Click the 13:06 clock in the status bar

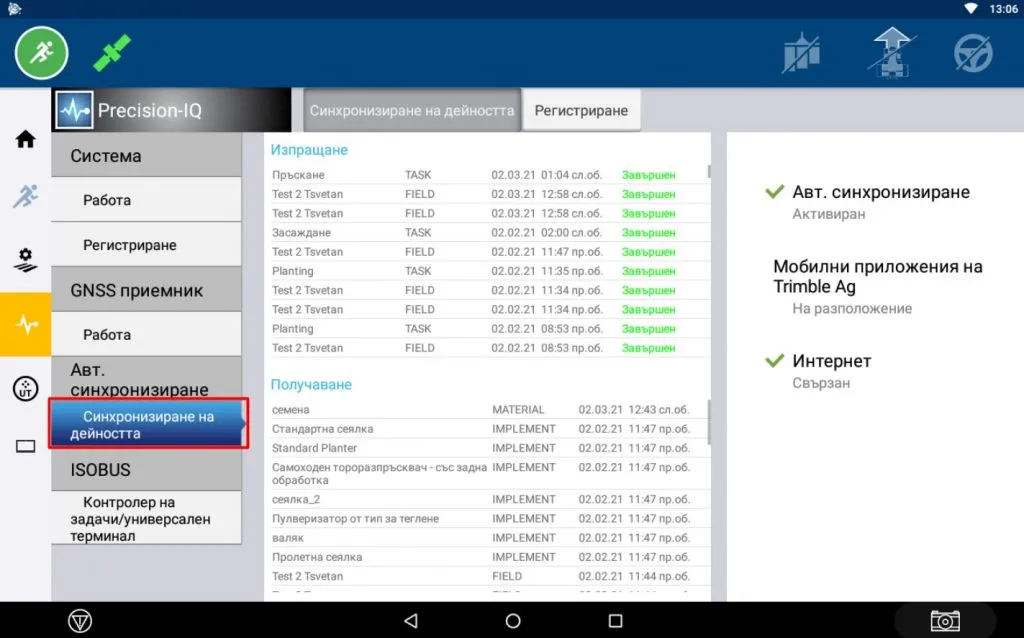click(1003, 8)
